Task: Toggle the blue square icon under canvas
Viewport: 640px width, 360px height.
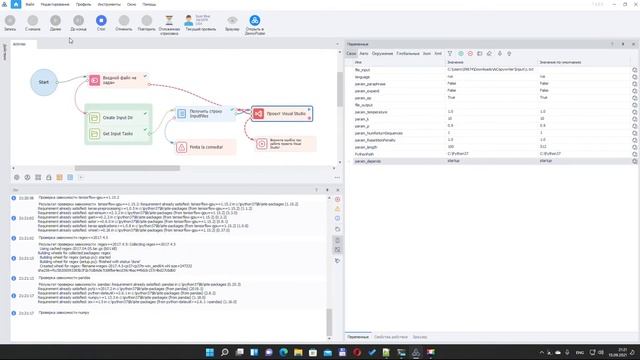Action: [x=70, y=178]
